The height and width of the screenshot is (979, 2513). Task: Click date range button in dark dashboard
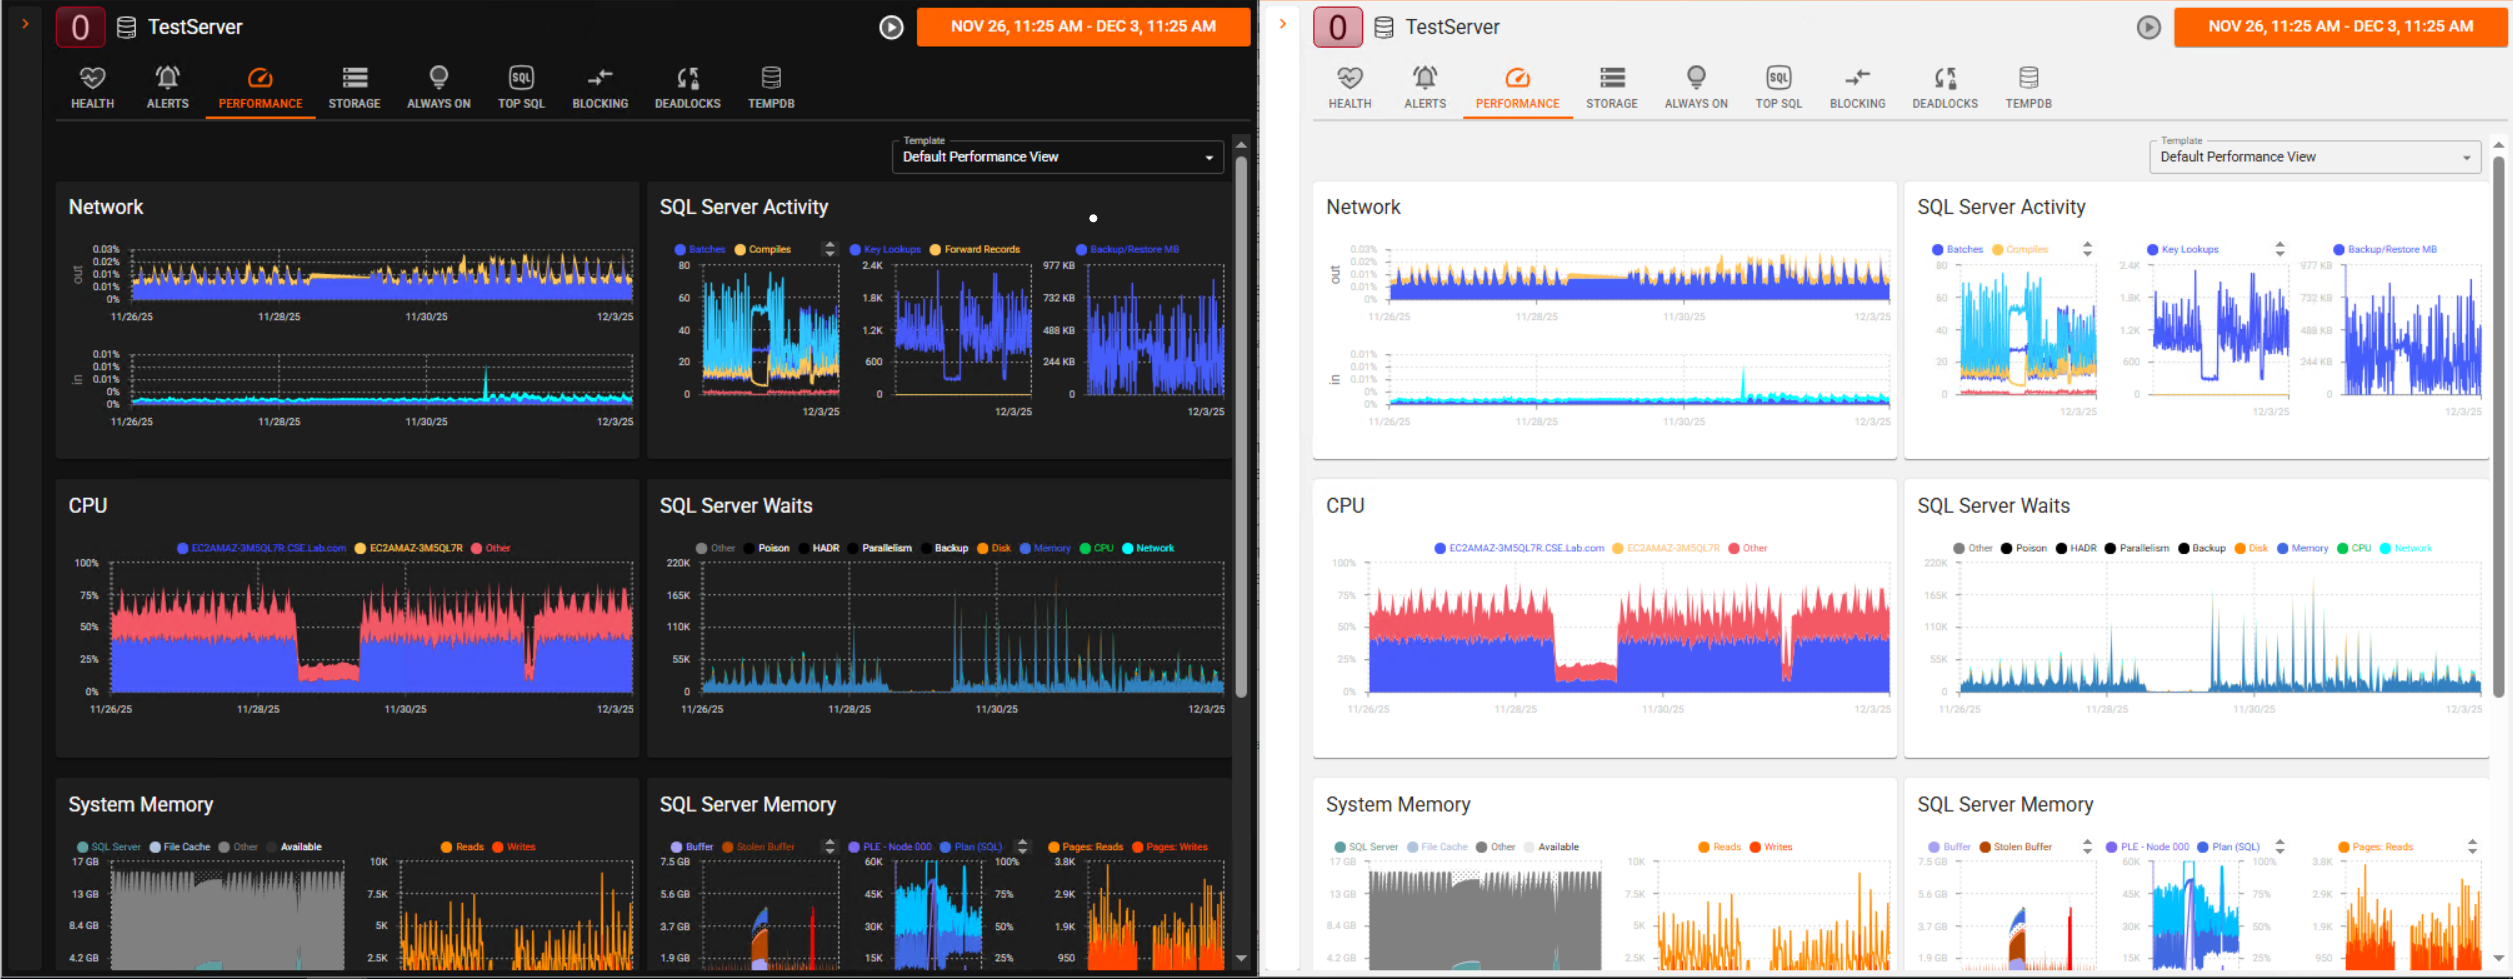click(x=1083, y=27)
